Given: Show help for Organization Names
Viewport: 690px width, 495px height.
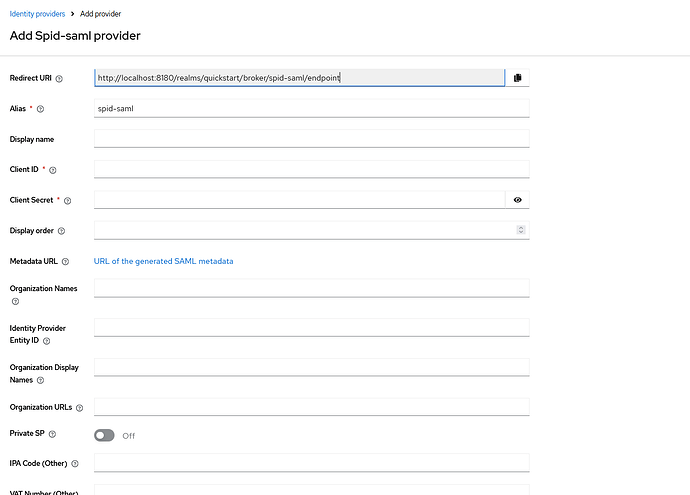Looking at the screenshot, I should pos(15,301).
